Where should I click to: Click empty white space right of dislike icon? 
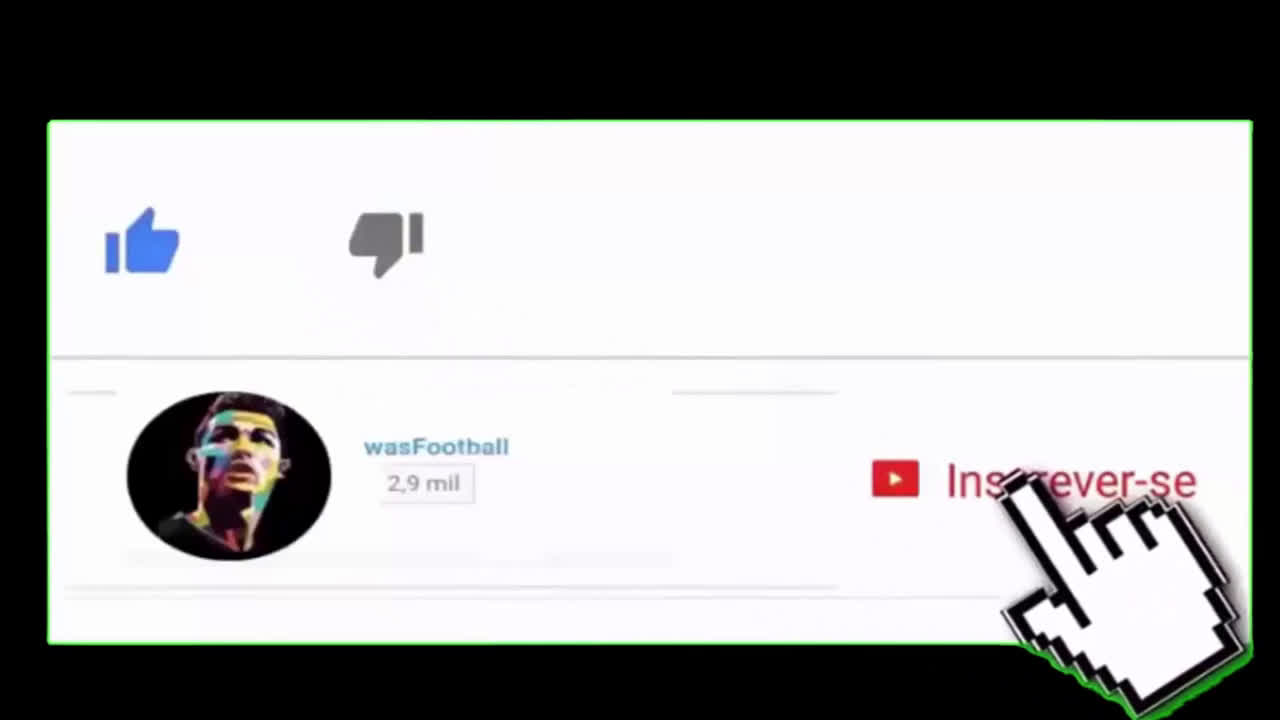point(800,244)
